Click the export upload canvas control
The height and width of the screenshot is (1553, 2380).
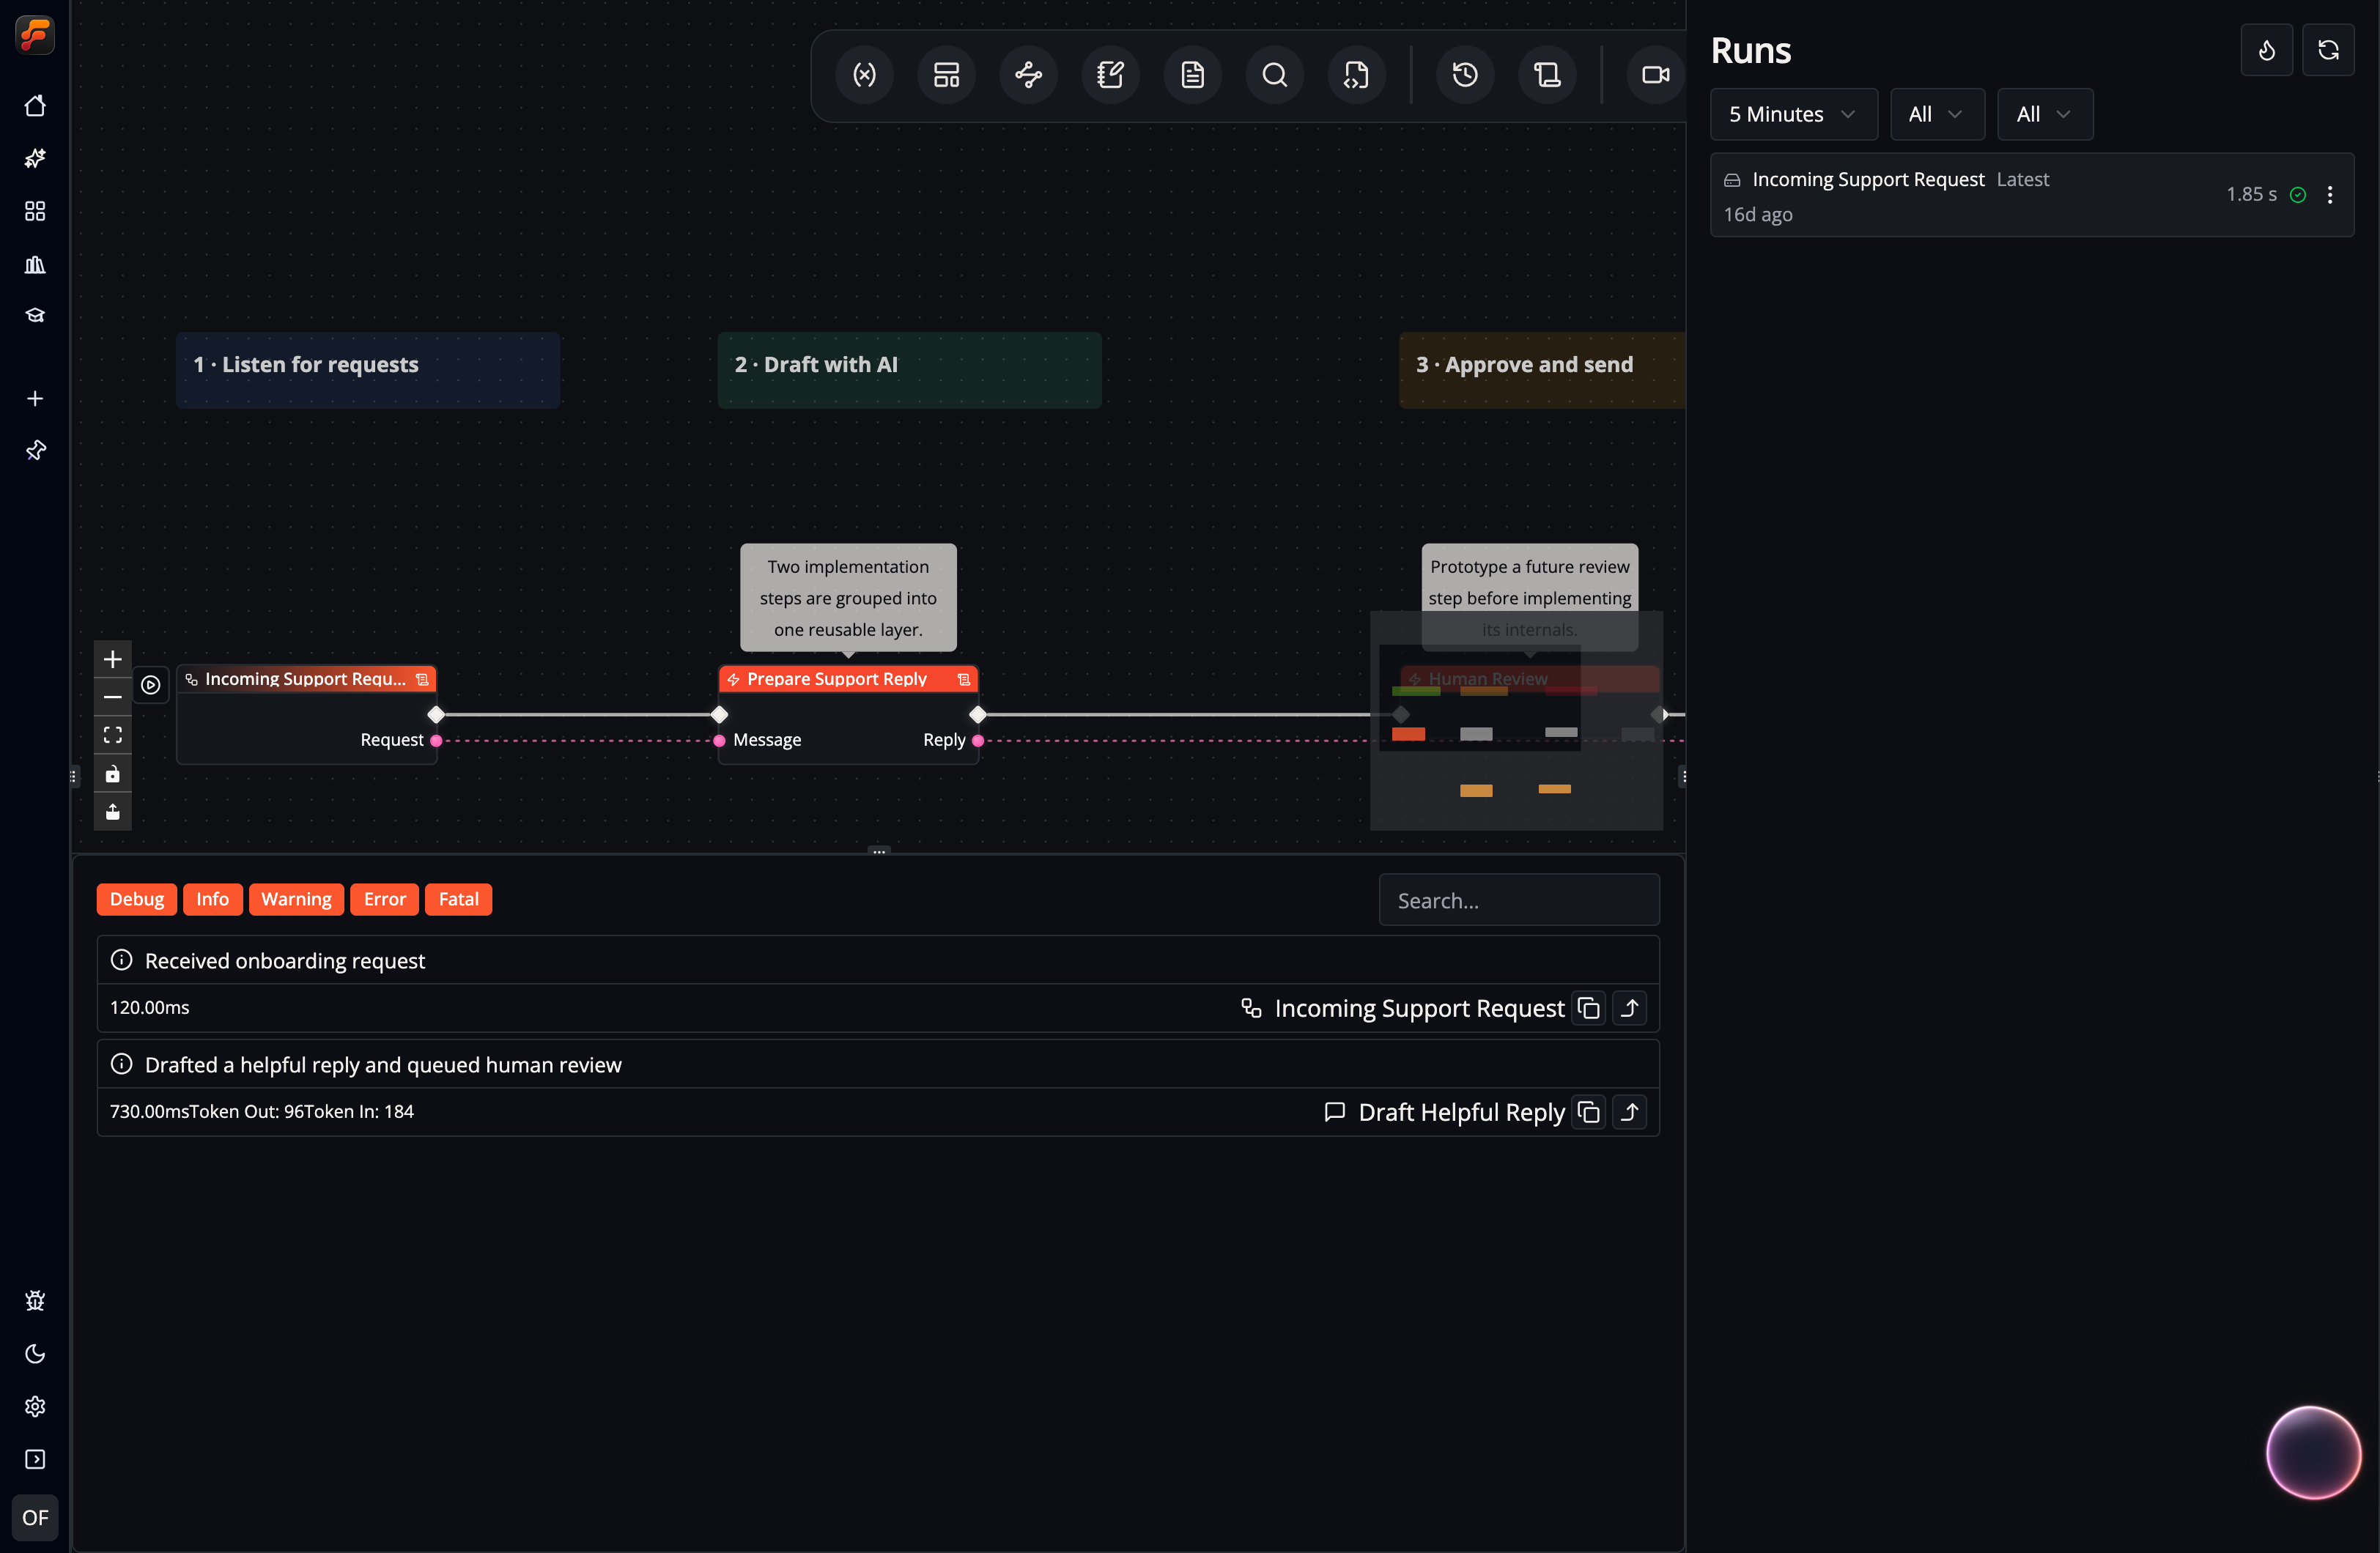[113, 811]
